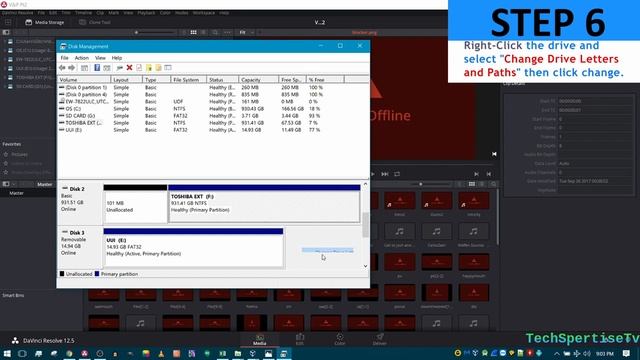Click the Disk 3 Removable label panel
Viewport: 640px width, 360px height.
[80, 247]
